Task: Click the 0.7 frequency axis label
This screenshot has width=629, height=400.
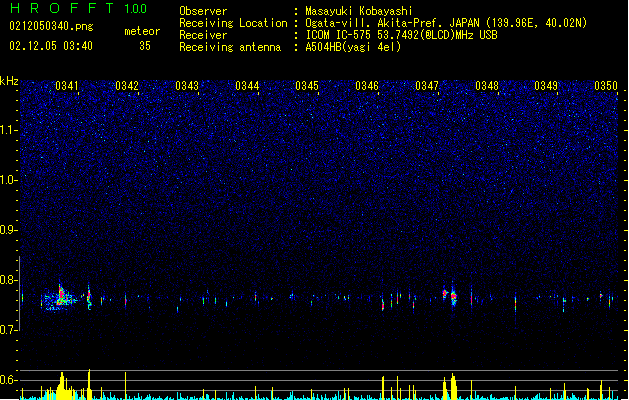Action: click(9, 330)
